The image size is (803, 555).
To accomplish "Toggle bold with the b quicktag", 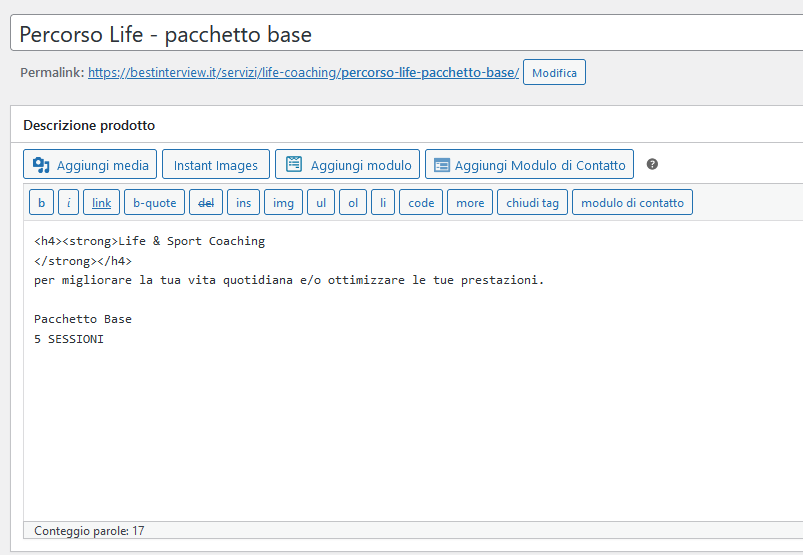I will [x=41, y=203].
